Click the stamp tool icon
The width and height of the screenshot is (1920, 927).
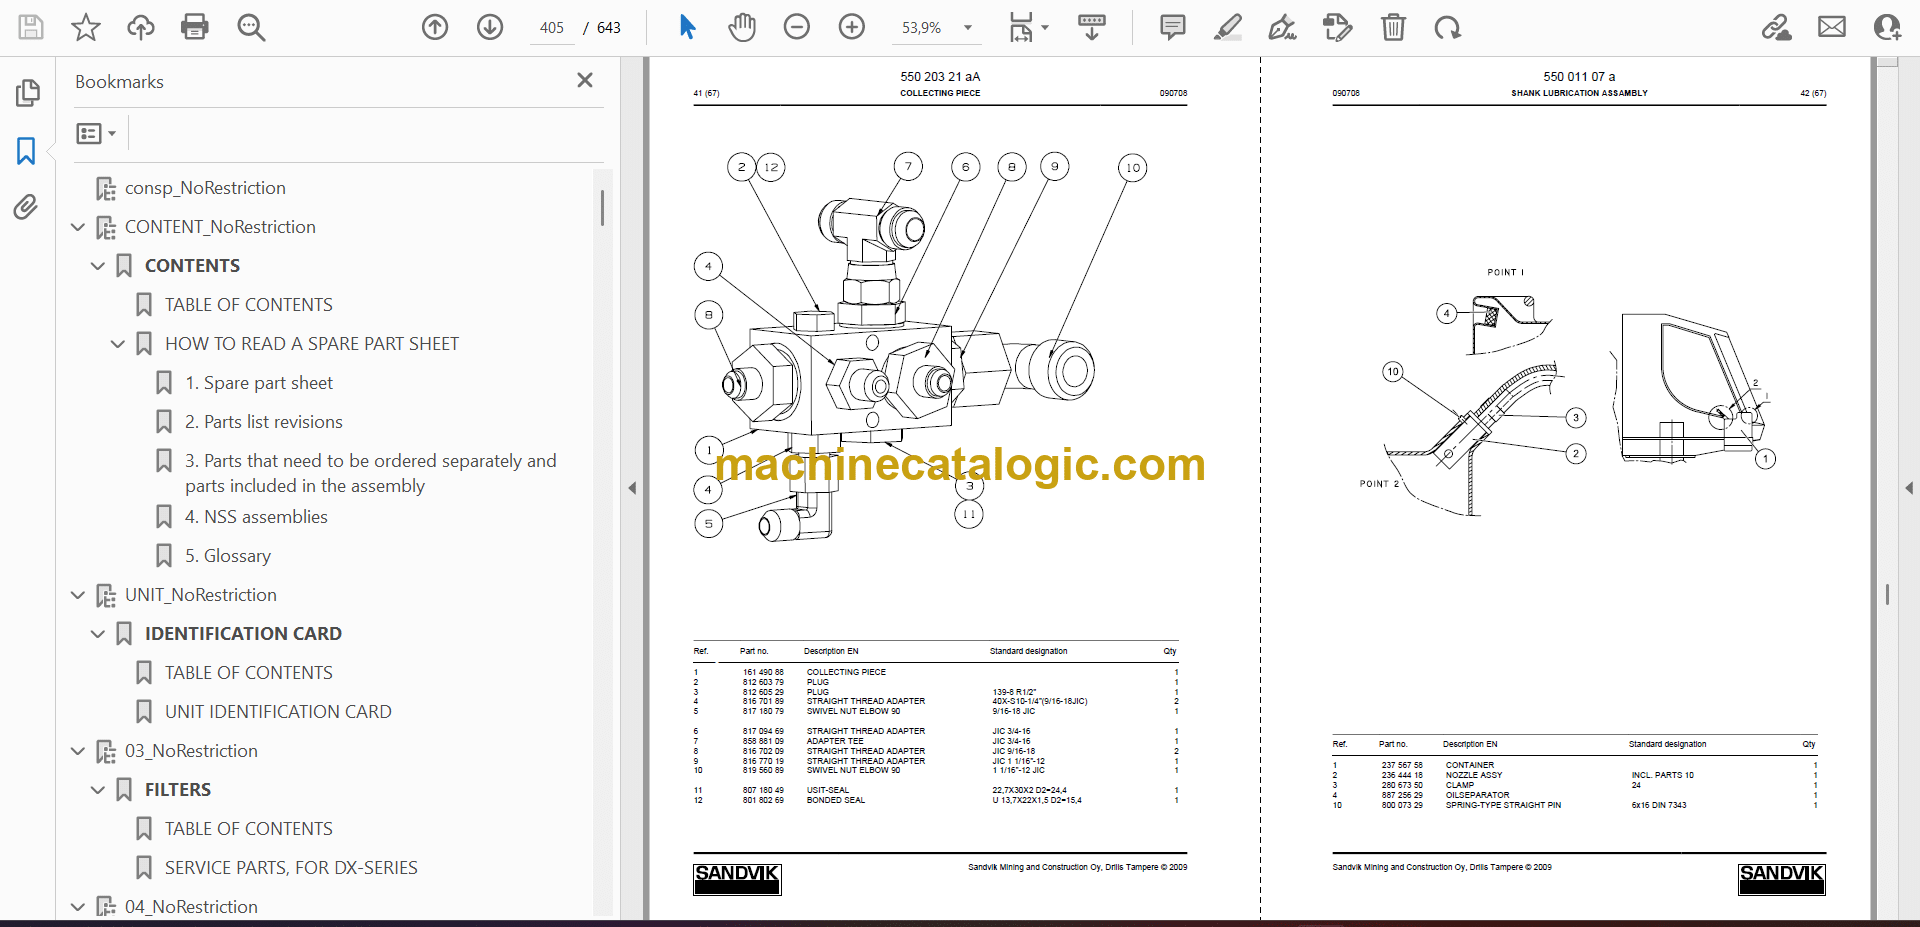tap(1337, 27)
